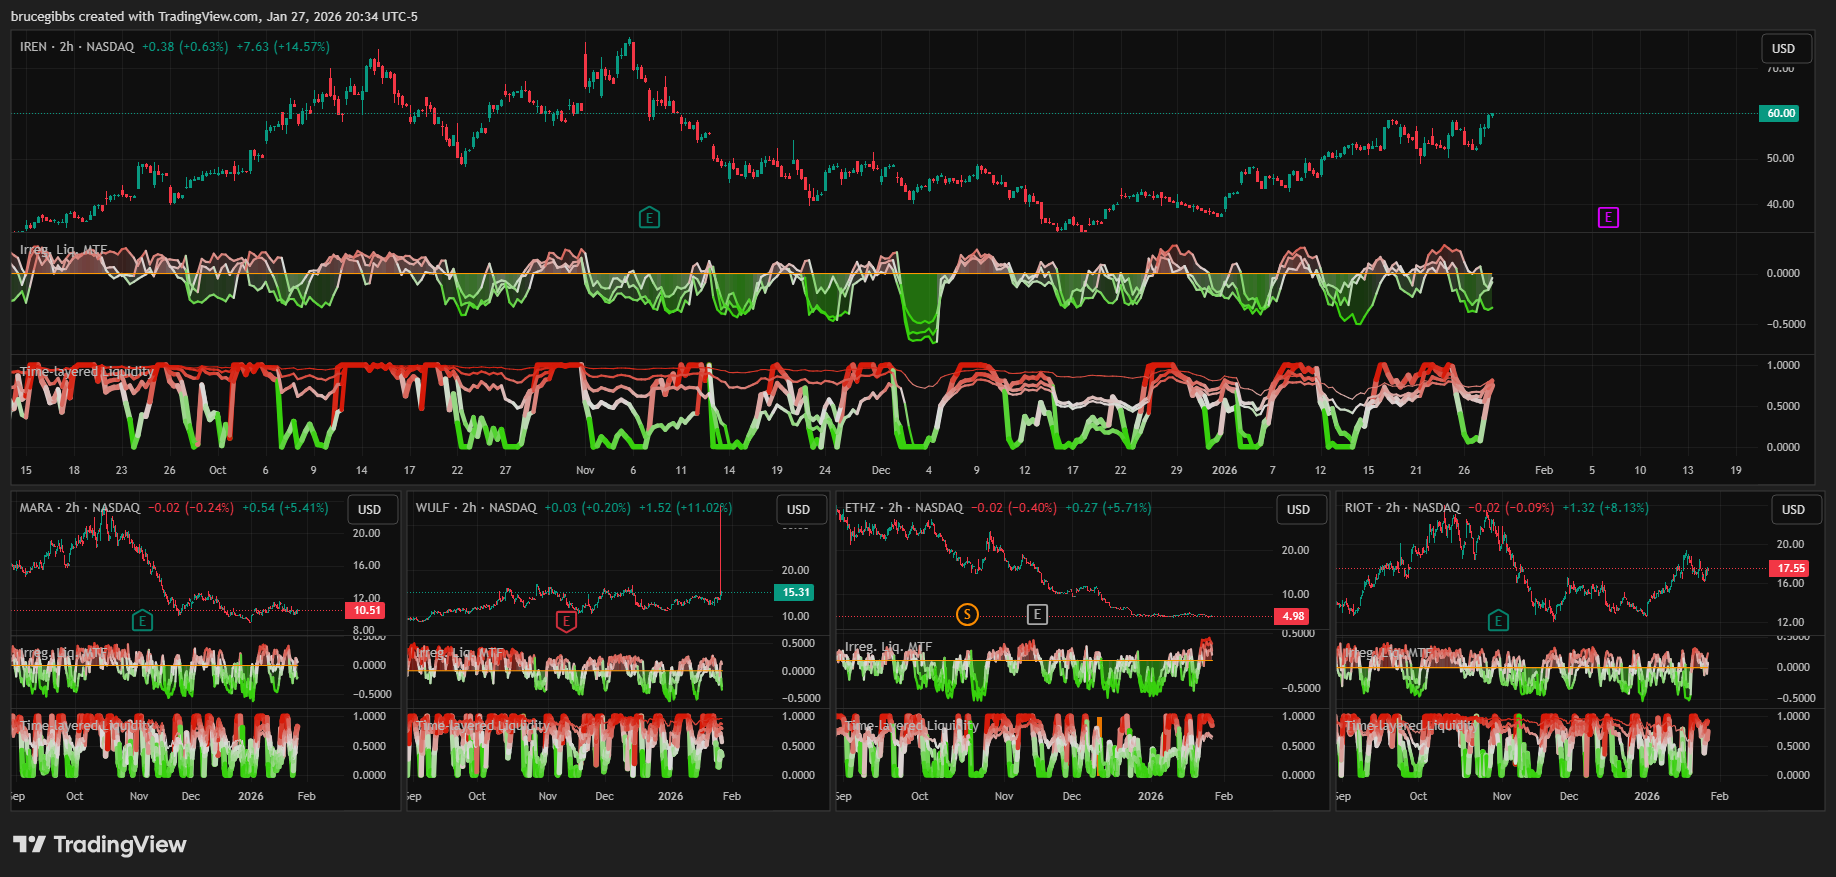Click the magenta upcoming earnings marker on IREN
This screenshot has width=1836, height=877.
point(1608,217)
